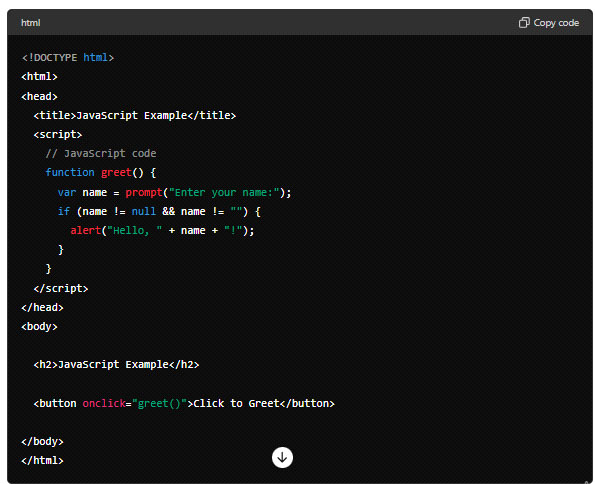This screenshot has height=484, width=595.
Task: Click the html language label in header
Action: point(30,23)
